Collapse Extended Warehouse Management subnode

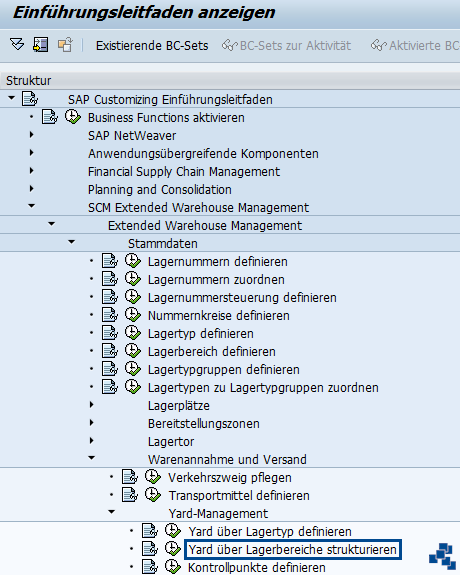(x=52, y=224)
